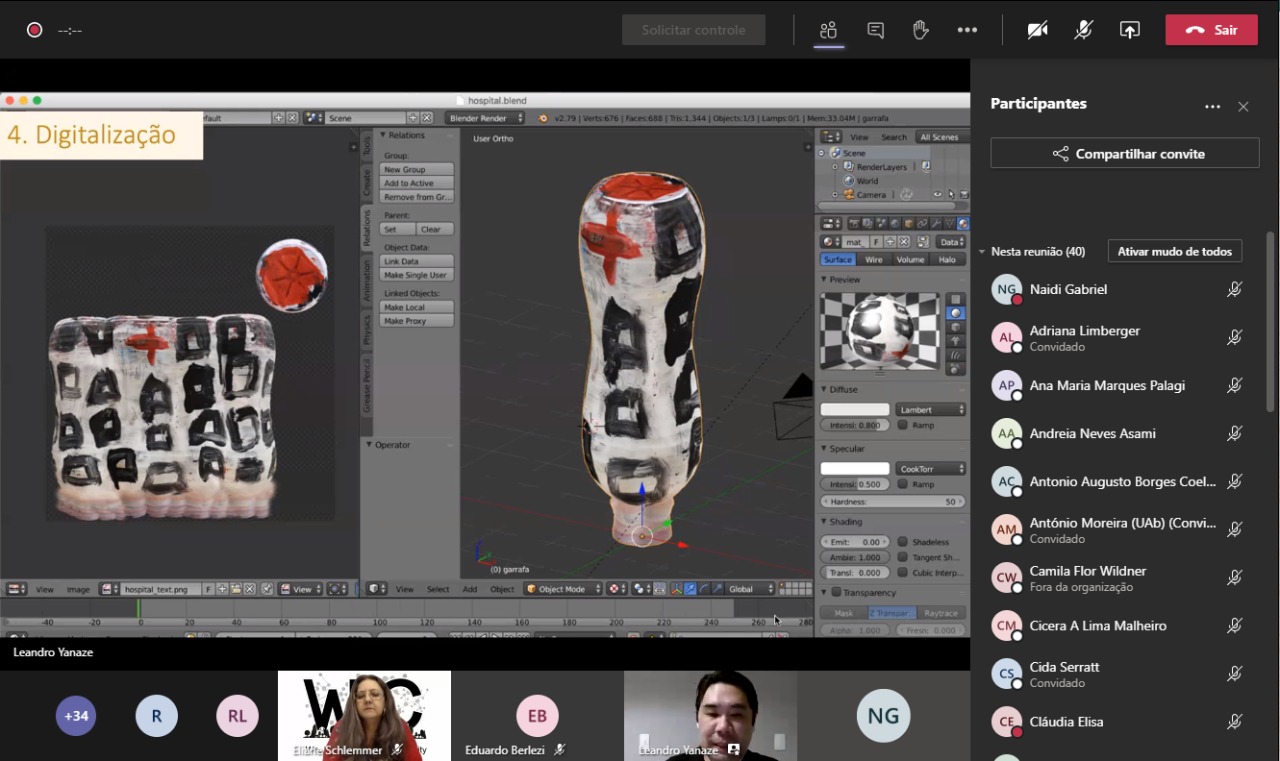
Task: Open more options in Participantes header
Action: pos(1213,107)
